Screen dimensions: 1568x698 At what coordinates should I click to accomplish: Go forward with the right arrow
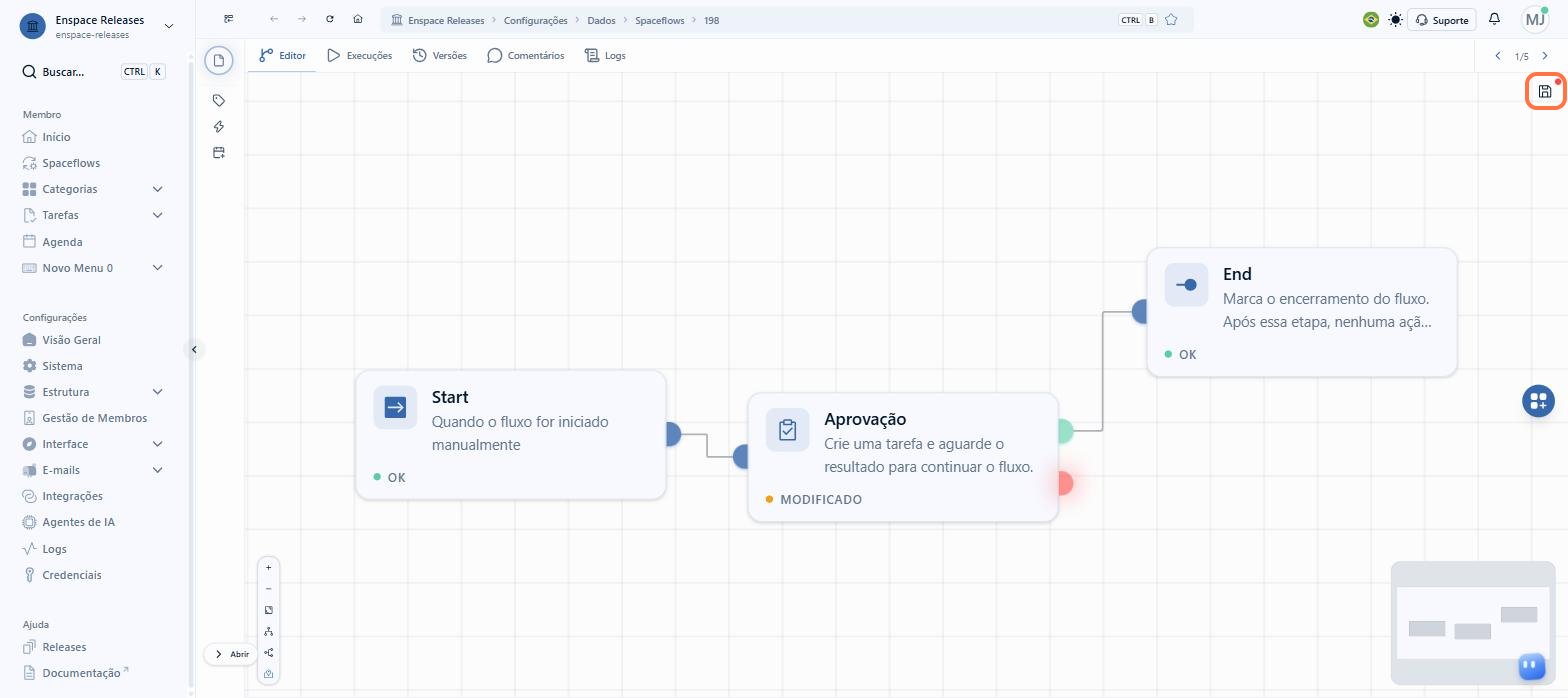302,19
